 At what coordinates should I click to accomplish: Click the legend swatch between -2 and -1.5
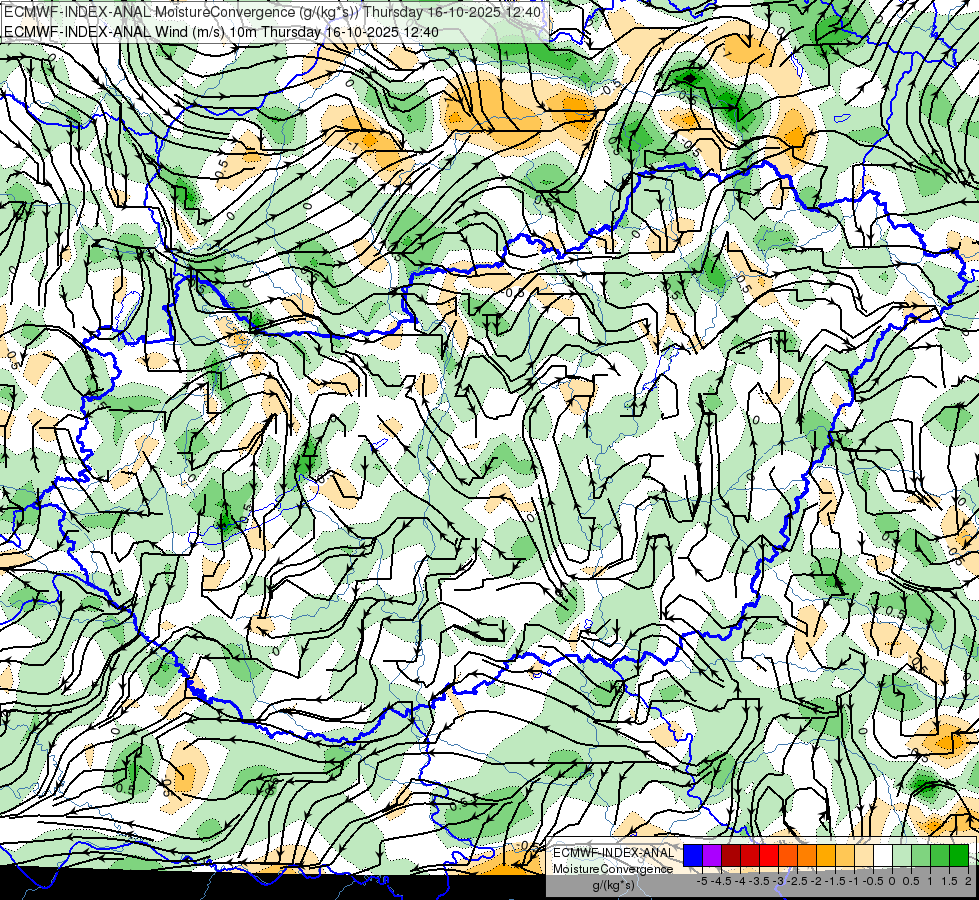(x=826, y=856)
